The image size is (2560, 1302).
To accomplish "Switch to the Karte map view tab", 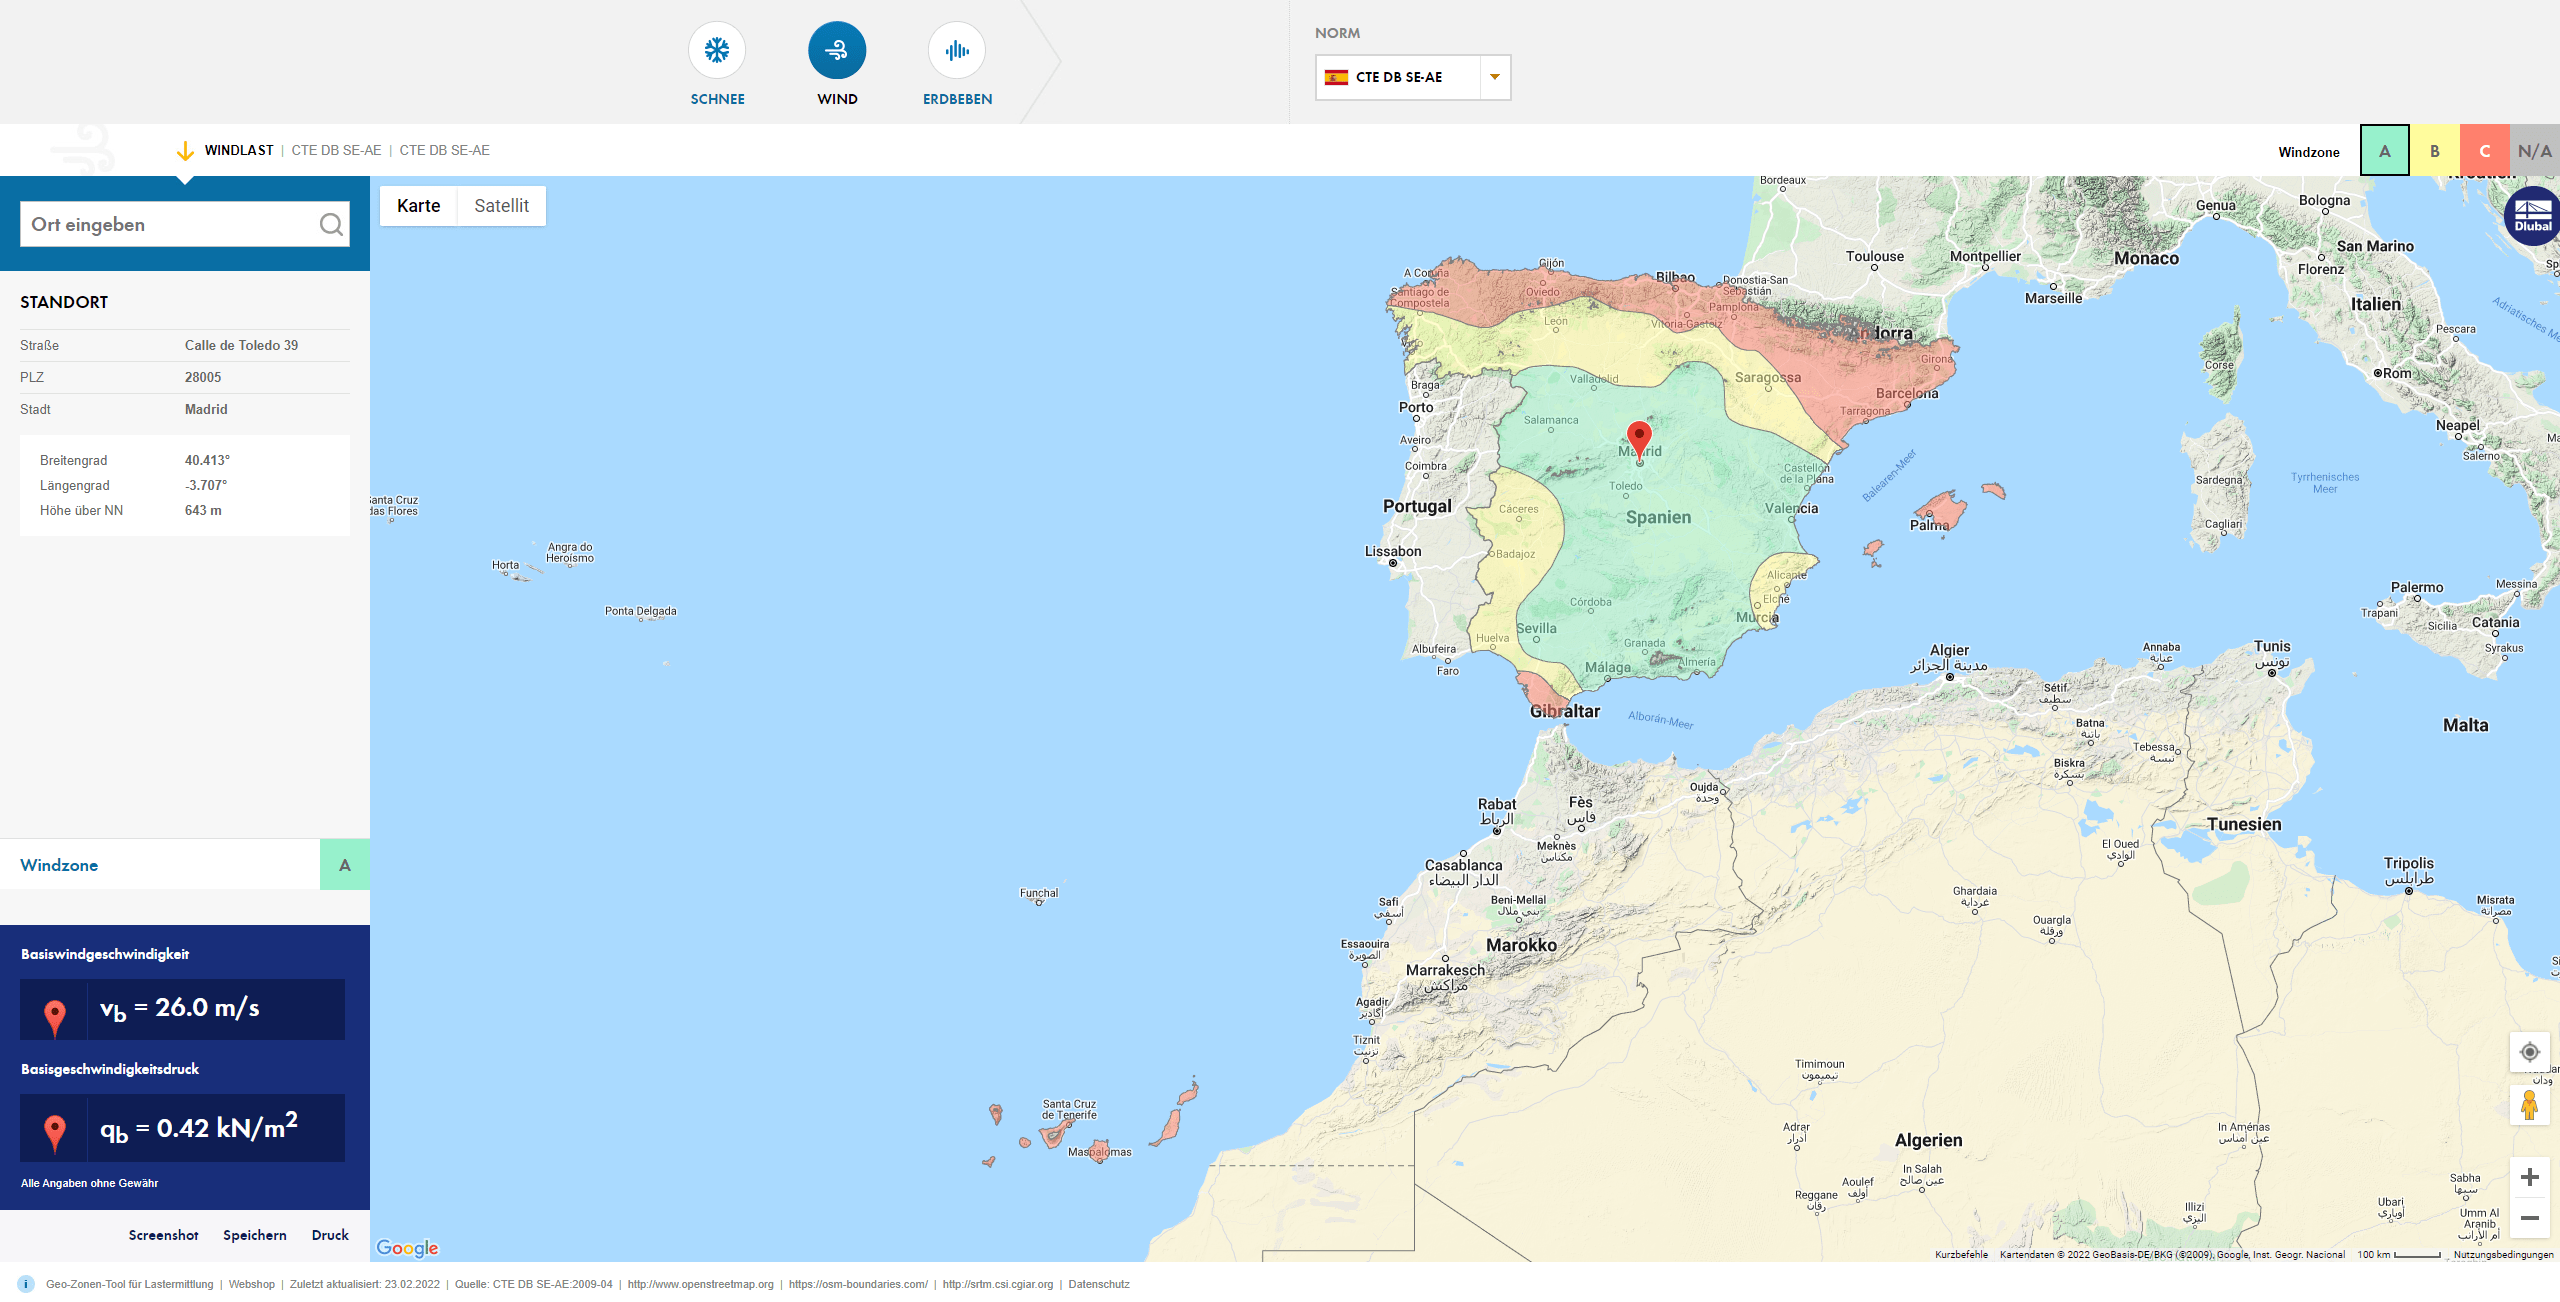I will coord(419,205).
